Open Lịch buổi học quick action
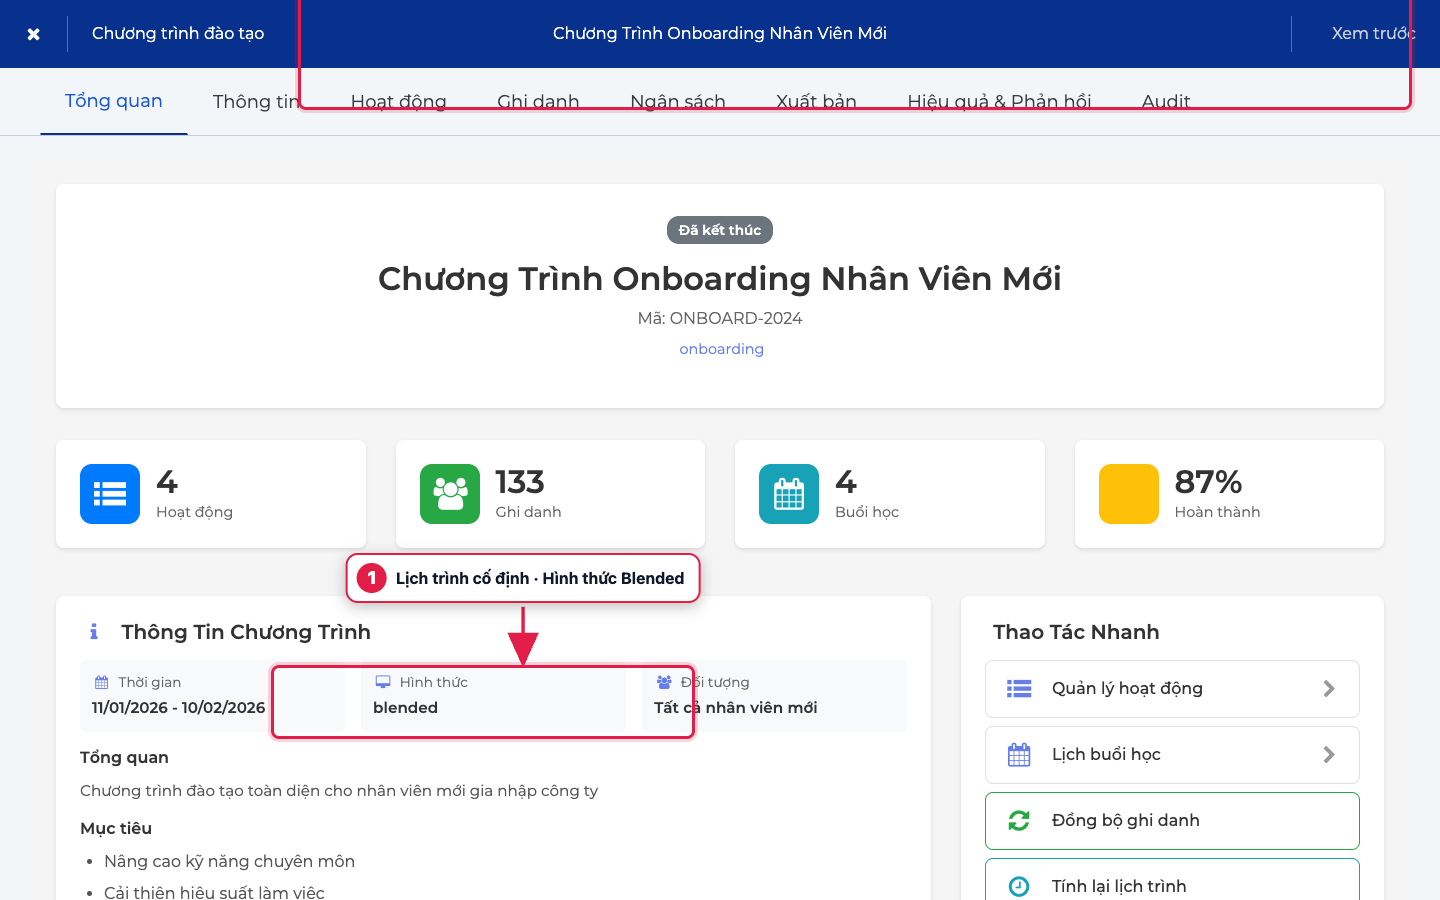This screenshot has width=1440, height=900. click(x=1172, y=755)
